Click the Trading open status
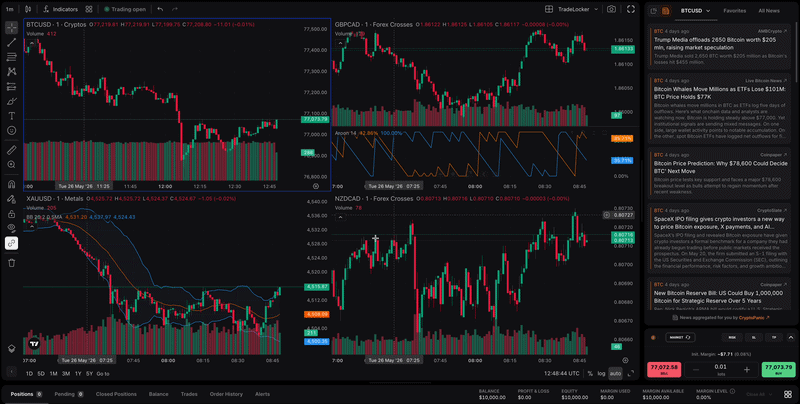The width and height of the screenshot is (800, 404). (x=125, y=9)
